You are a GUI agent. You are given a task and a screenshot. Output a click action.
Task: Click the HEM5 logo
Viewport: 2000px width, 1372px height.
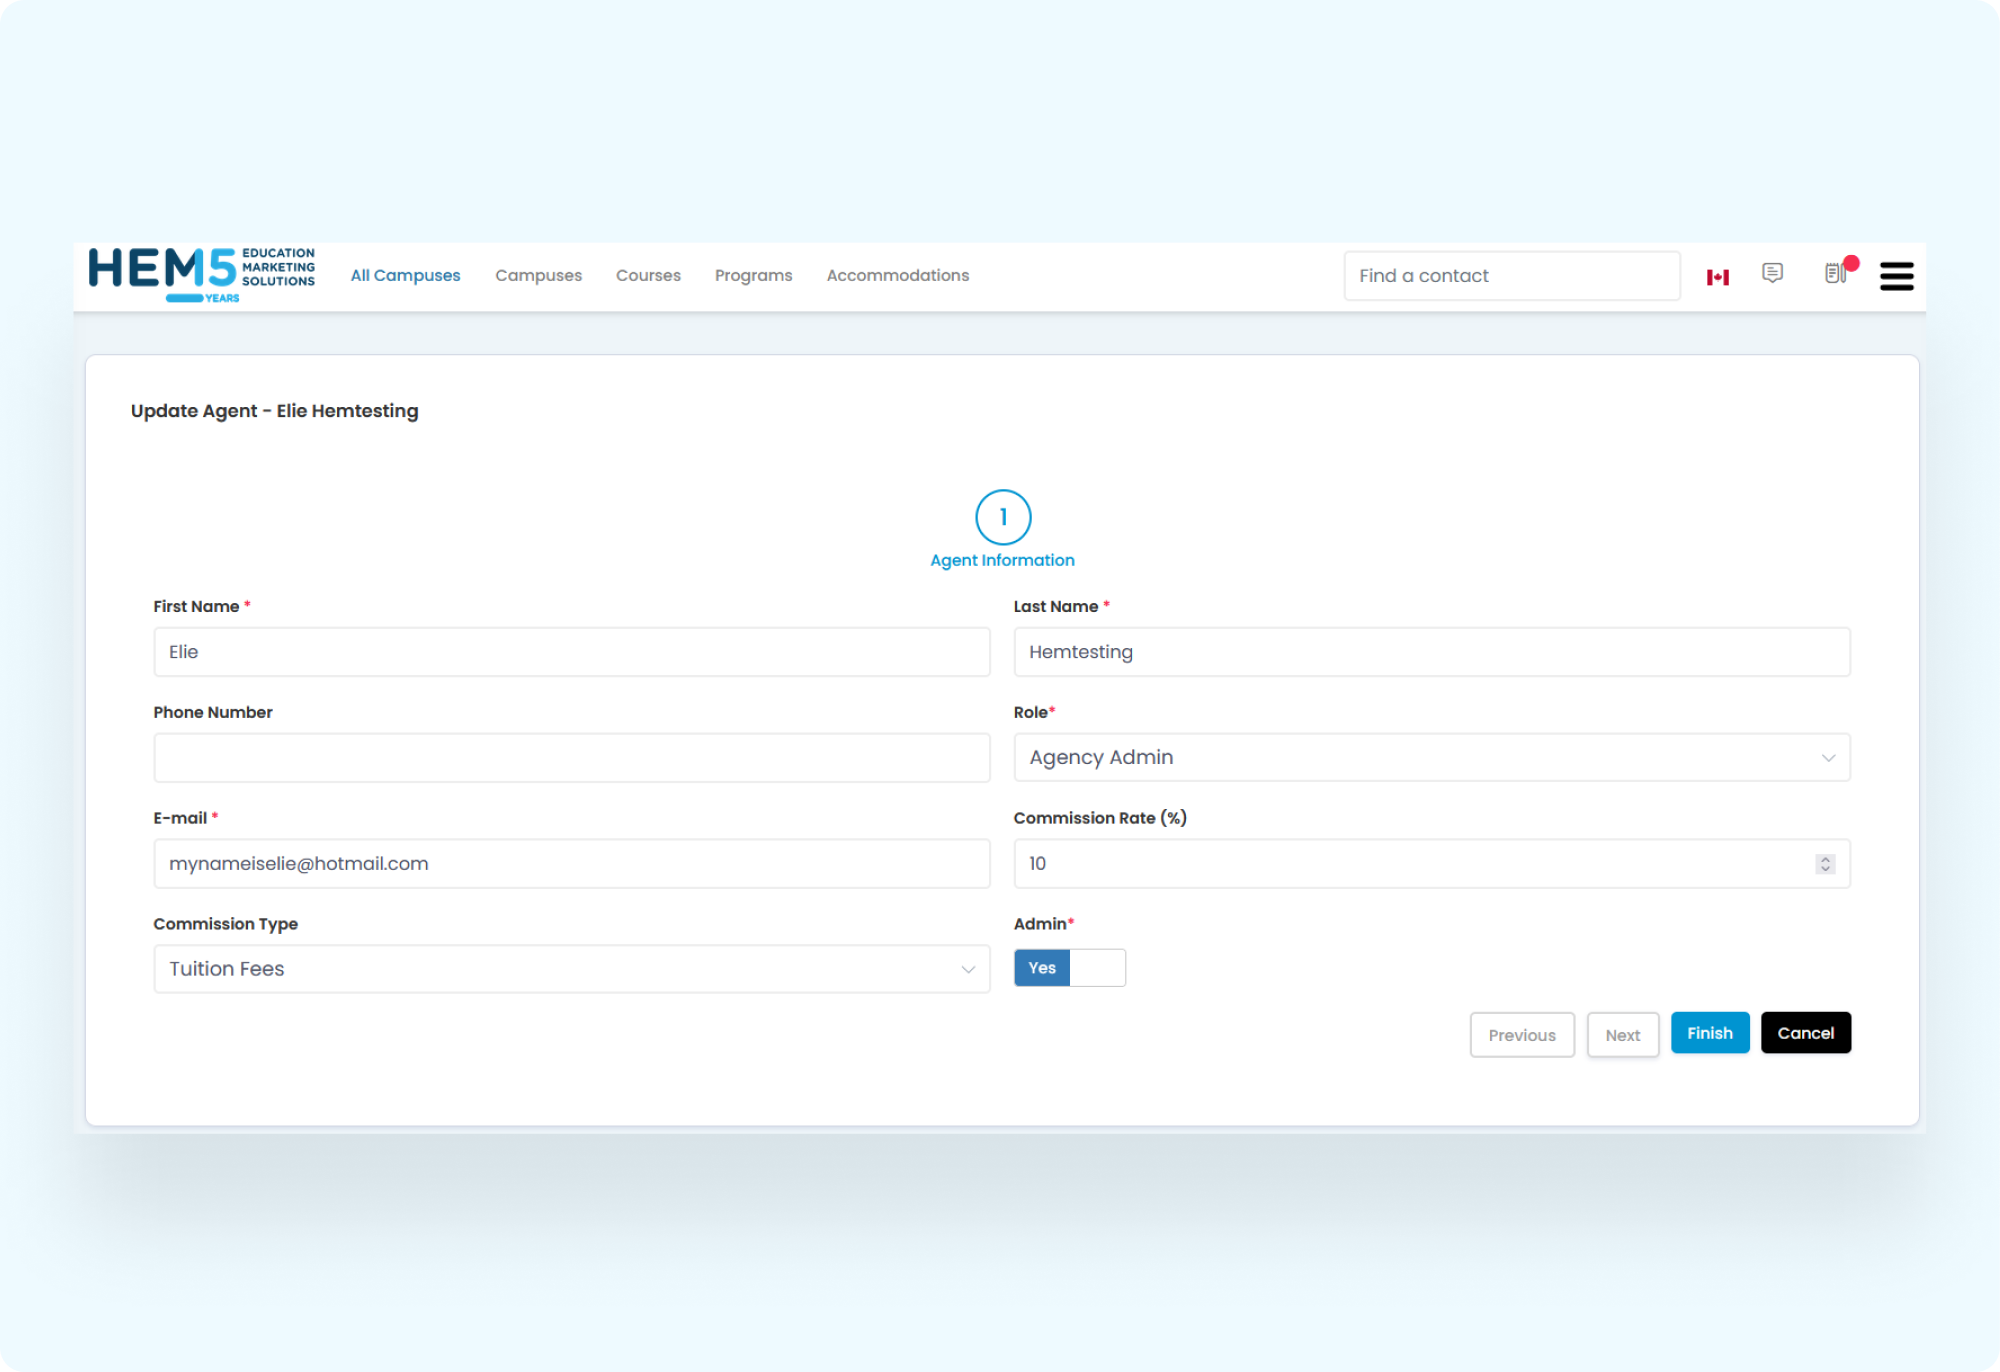[201, 274]
